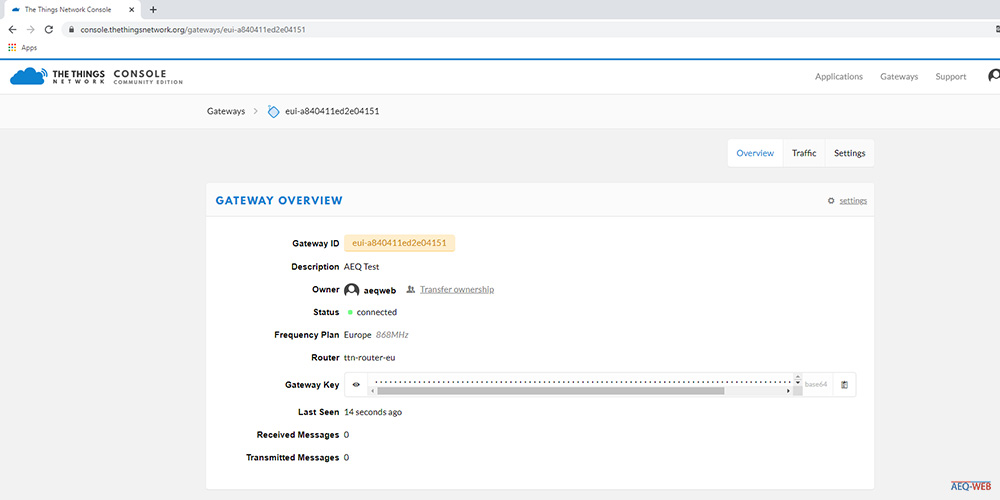Viewport: 1000px width, 500px height.
Task: Click the frequency plan Europe 868MHz
Action: [376, 335]
